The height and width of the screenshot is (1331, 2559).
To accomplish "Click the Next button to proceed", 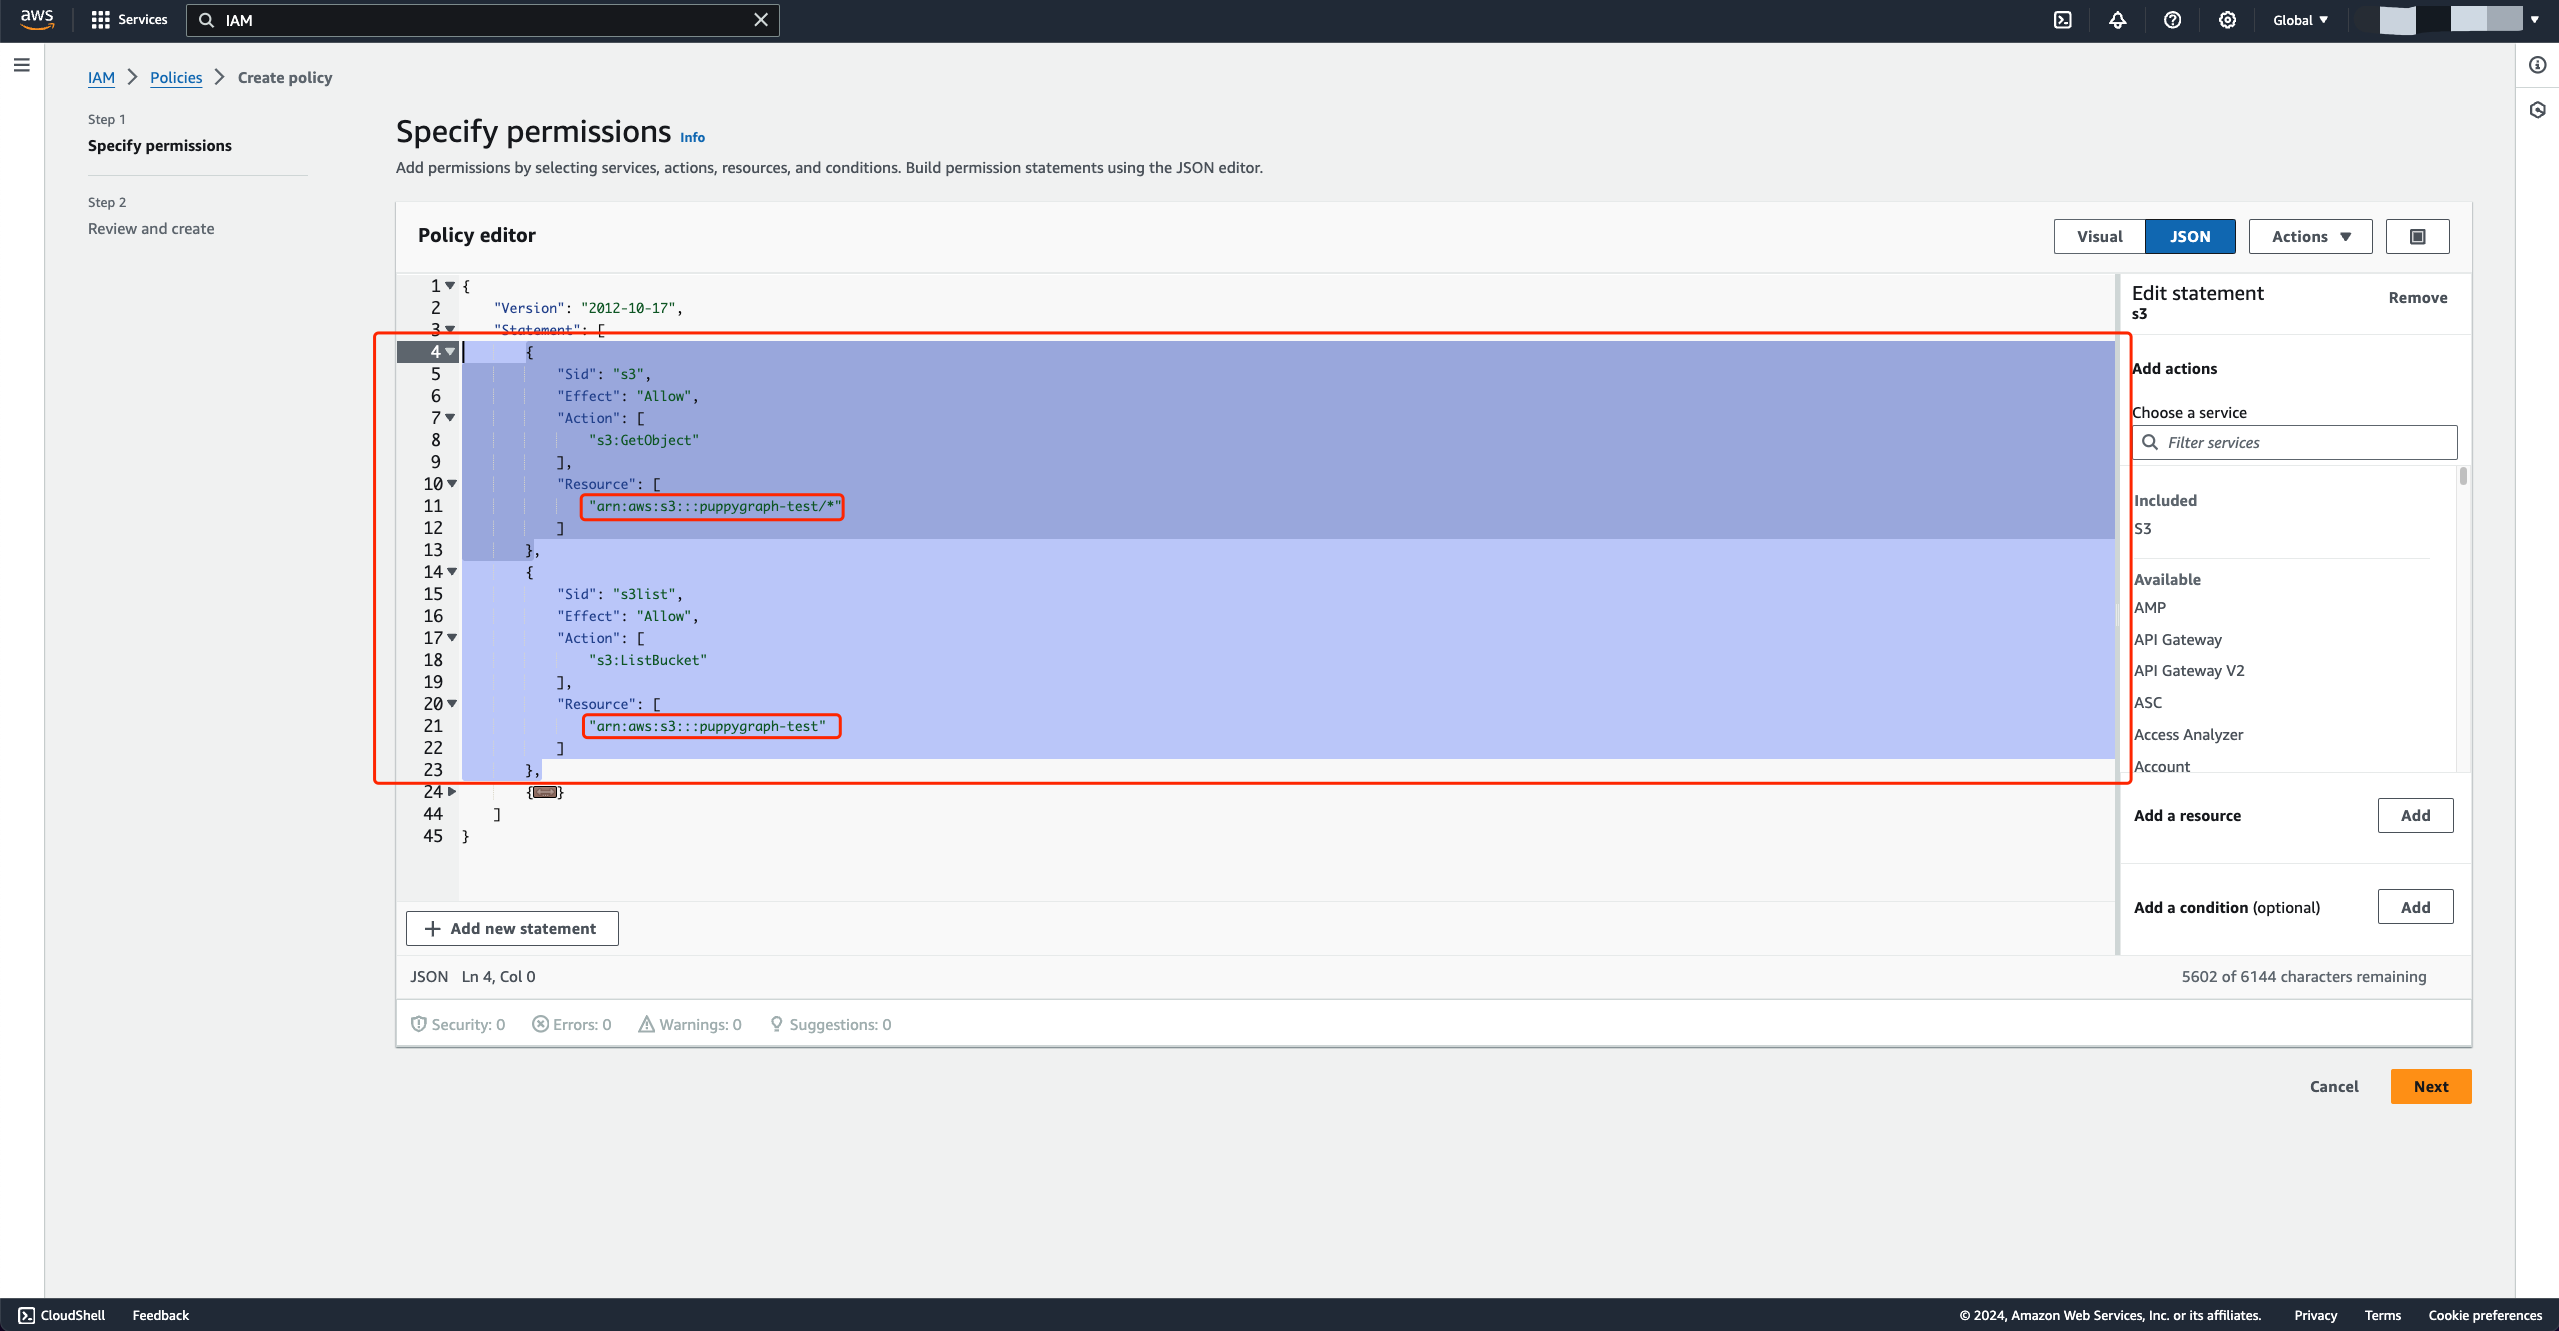I will click(x=2430, y=1085).
